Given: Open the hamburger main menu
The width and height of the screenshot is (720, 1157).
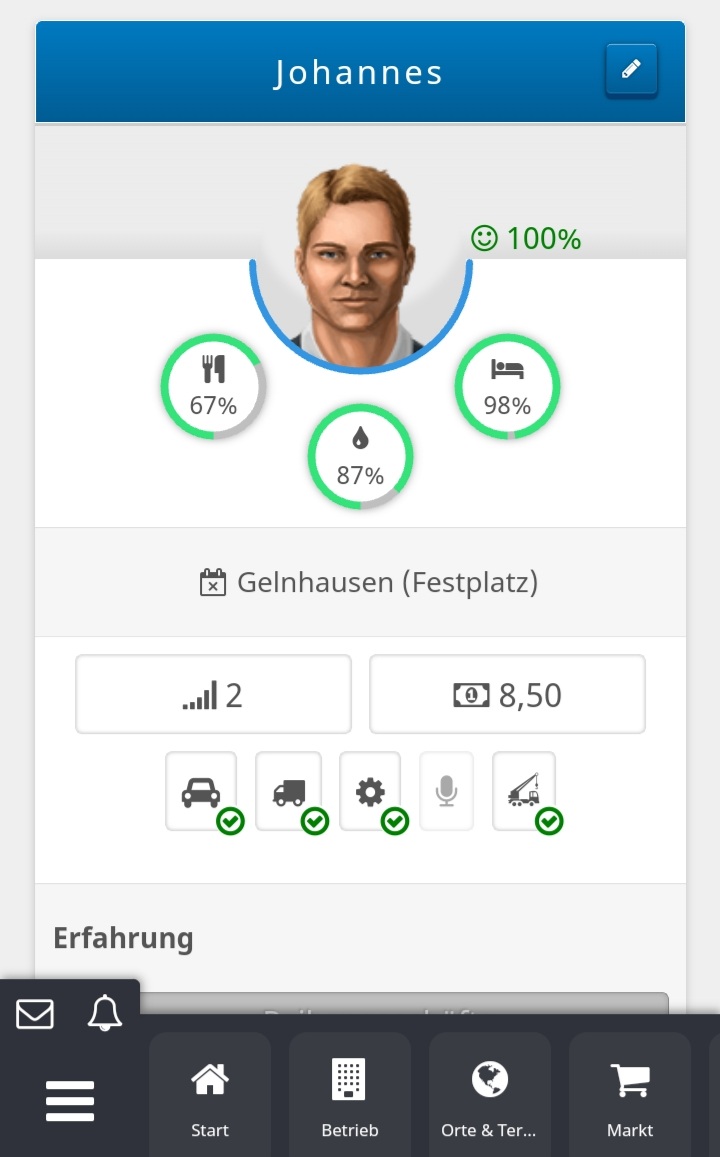Looking at the screenshot, I should click(70, 1101).
